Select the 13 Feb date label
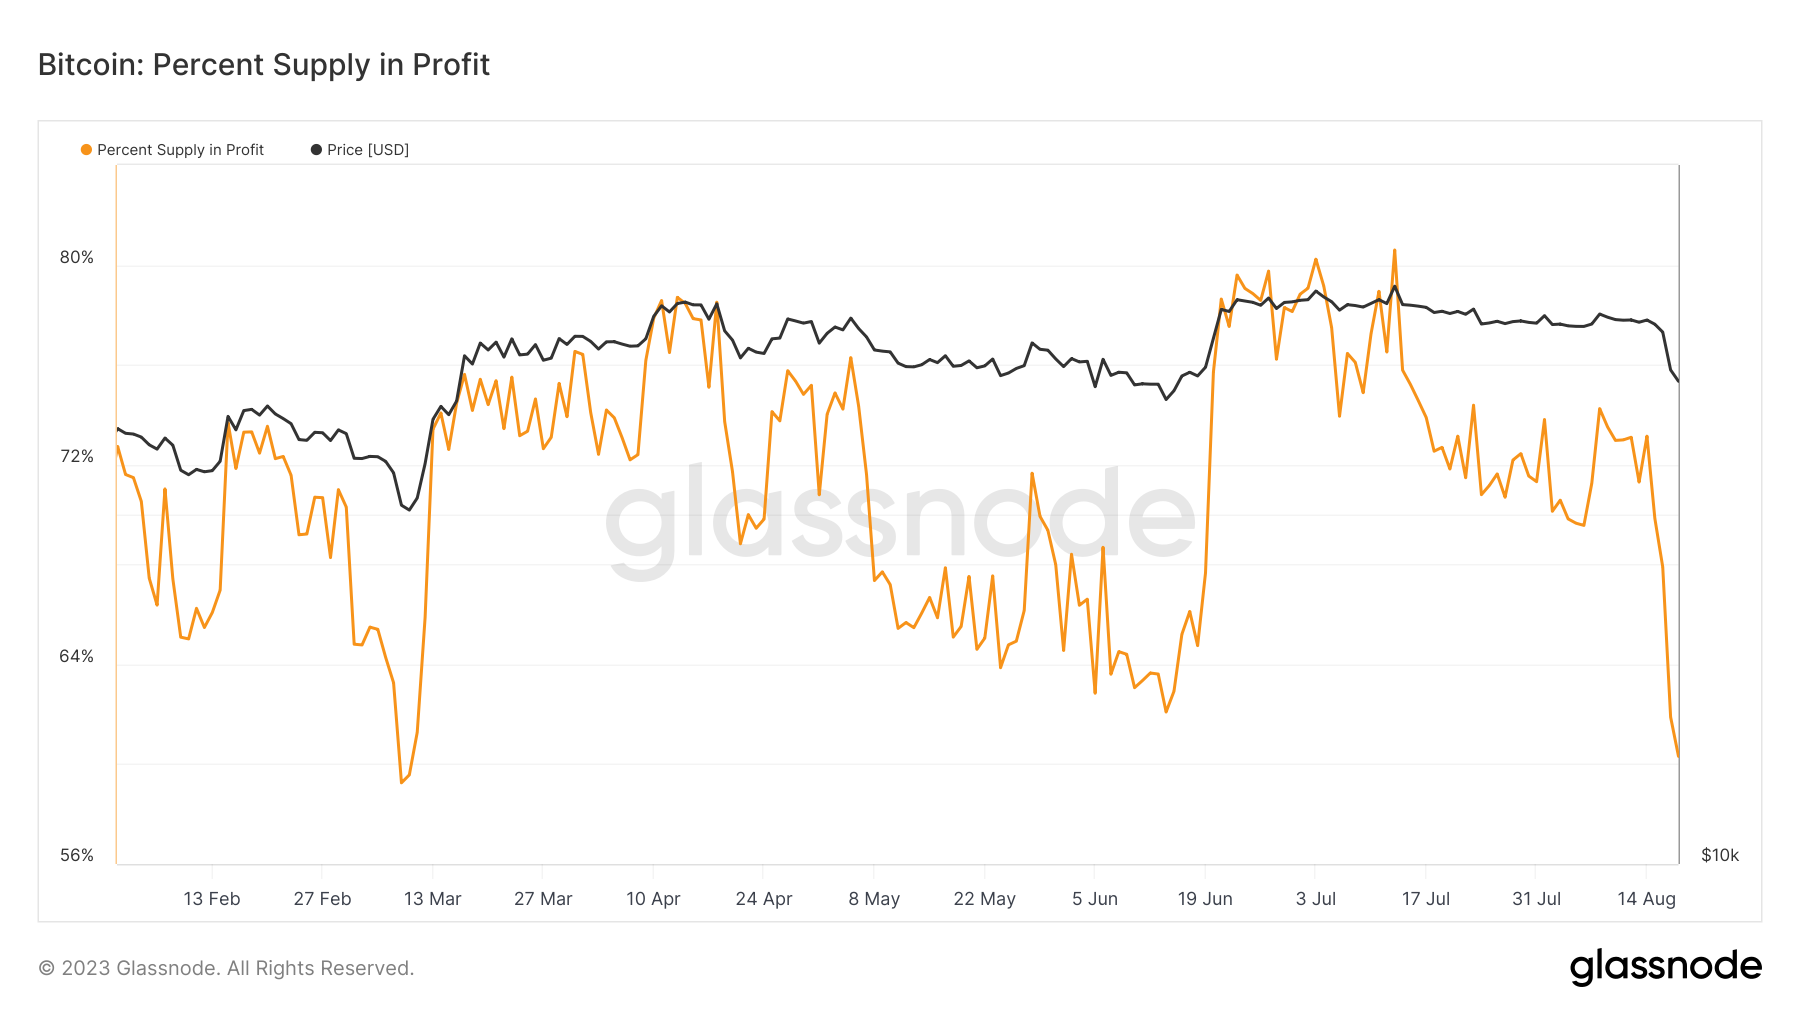Viewport: 1800px width, 1013px height. 212,899
